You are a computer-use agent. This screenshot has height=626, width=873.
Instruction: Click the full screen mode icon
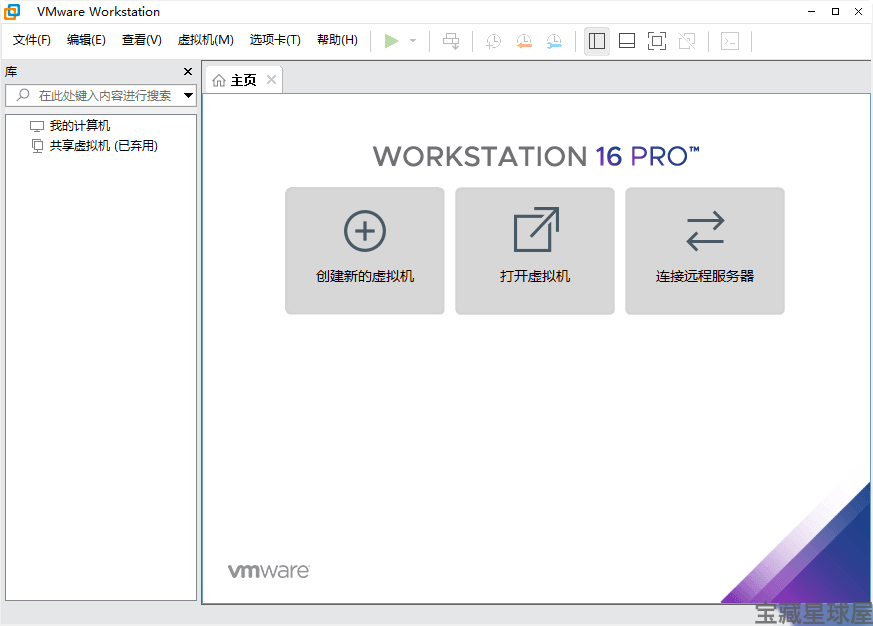click(x=657, y=41)
